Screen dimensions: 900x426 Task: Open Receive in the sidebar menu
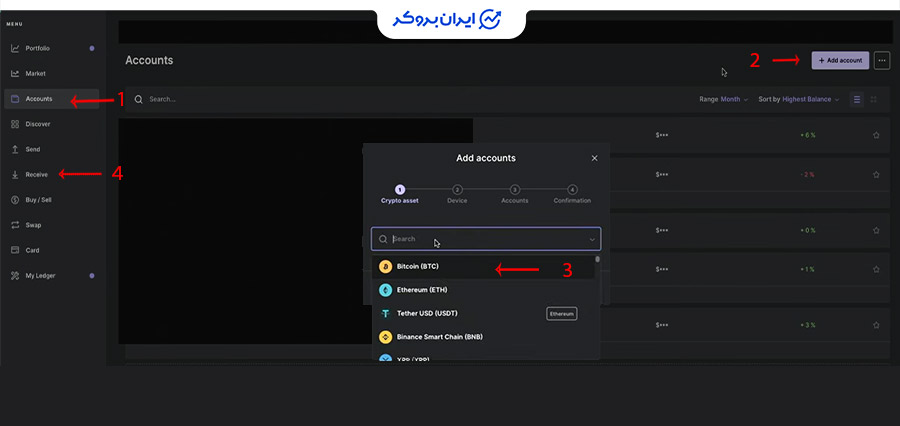(37, 175)
